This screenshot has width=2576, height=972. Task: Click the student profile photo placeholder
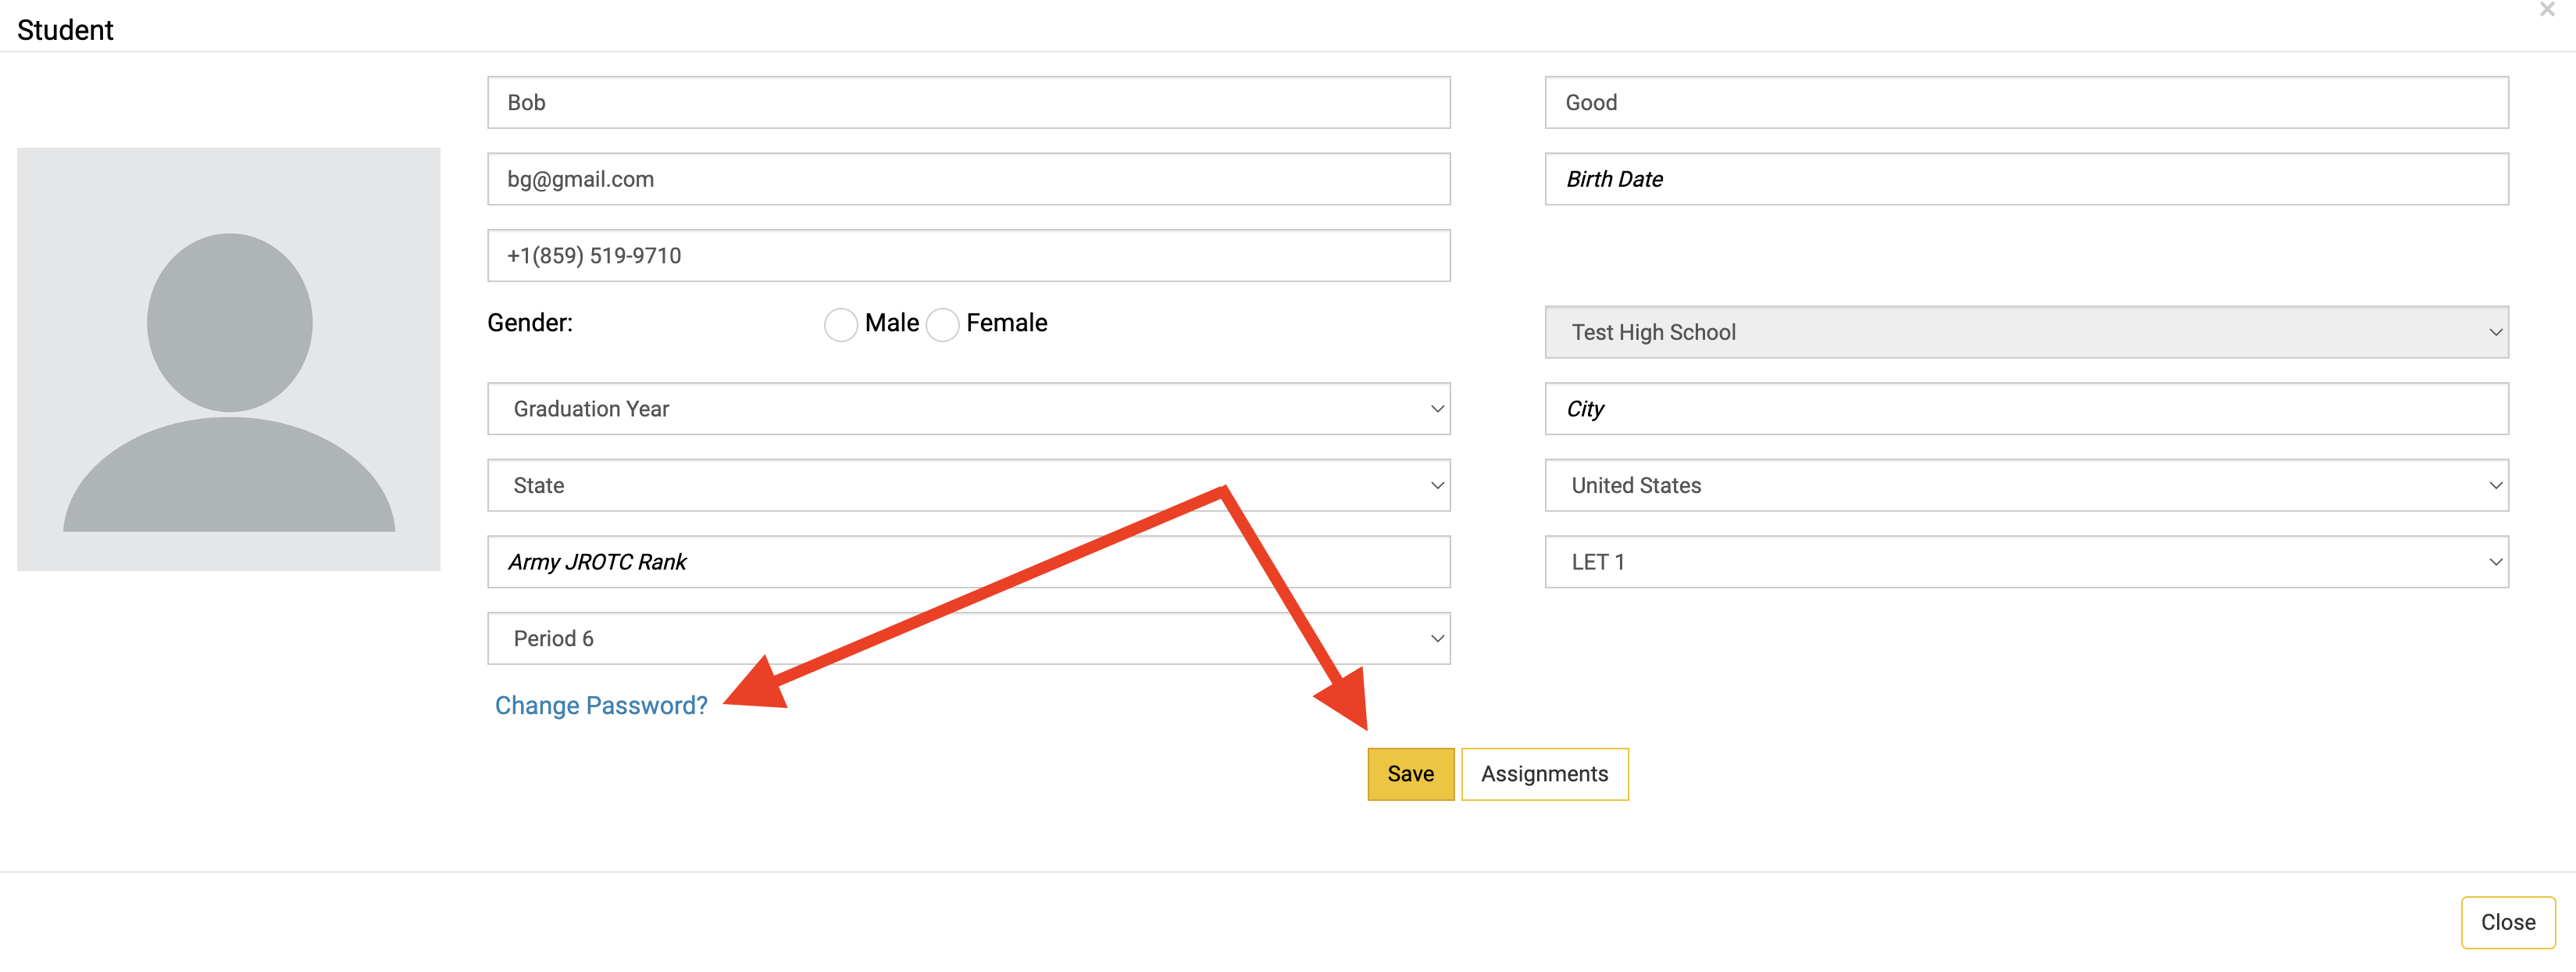click(228, 359)
